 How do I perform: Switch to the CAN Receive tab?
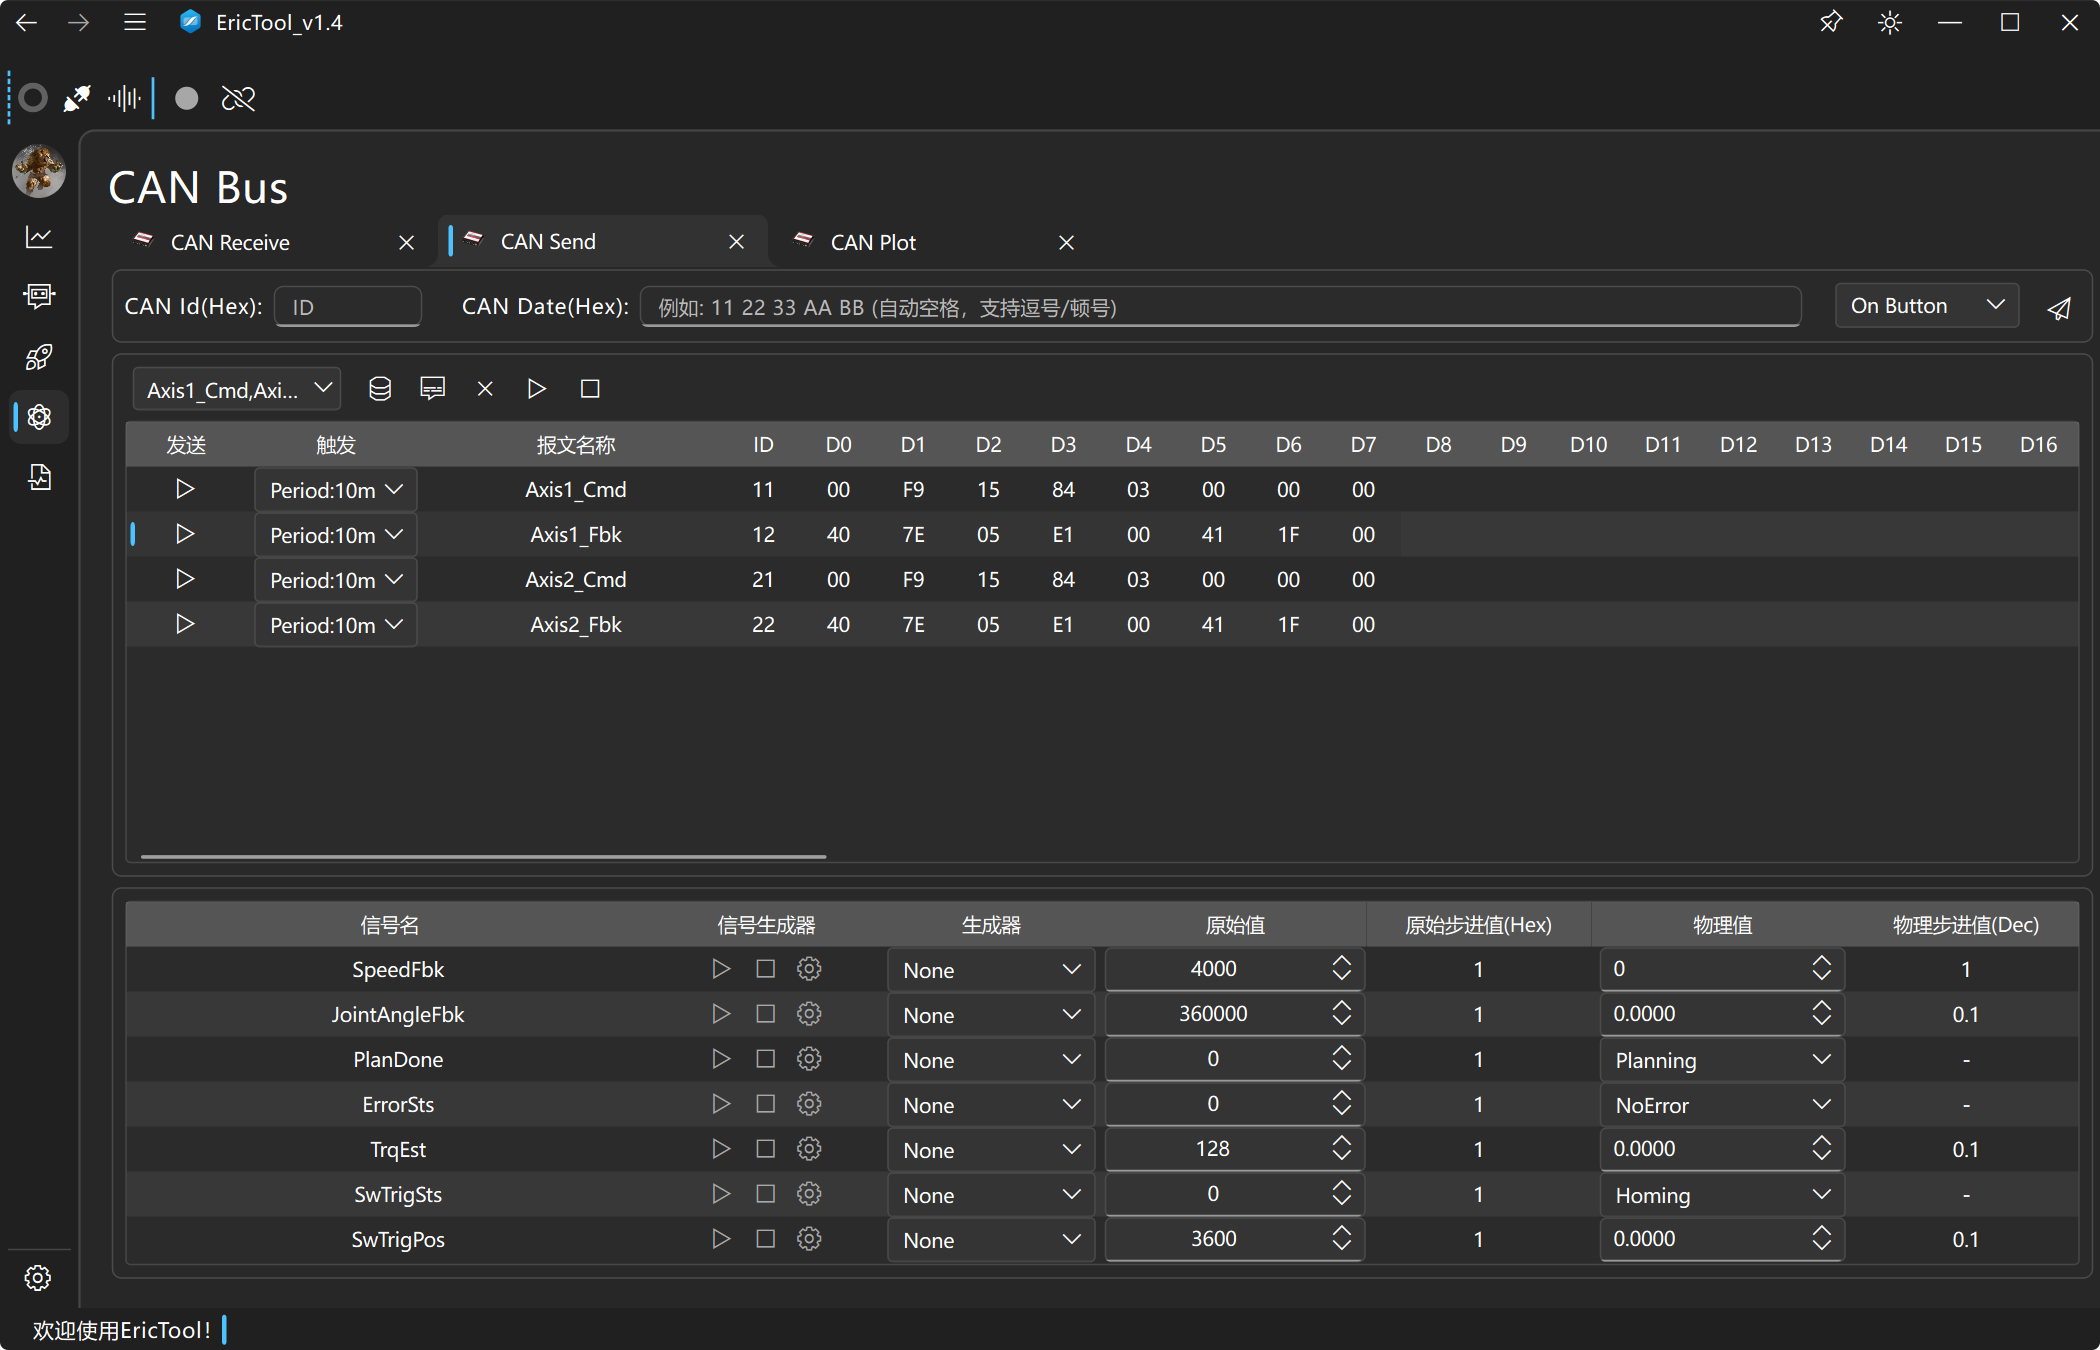coord(230,243)
